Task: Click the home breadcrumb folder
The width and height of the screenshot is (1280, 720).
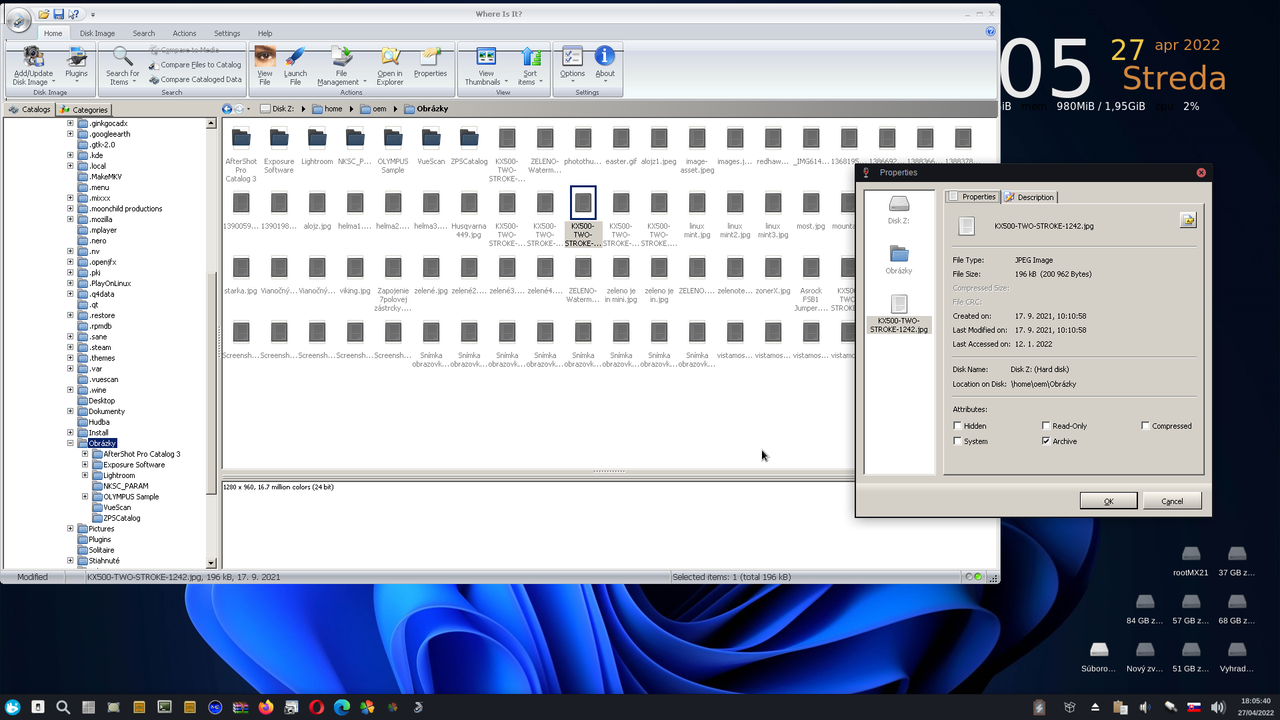Action: point(326,108)
